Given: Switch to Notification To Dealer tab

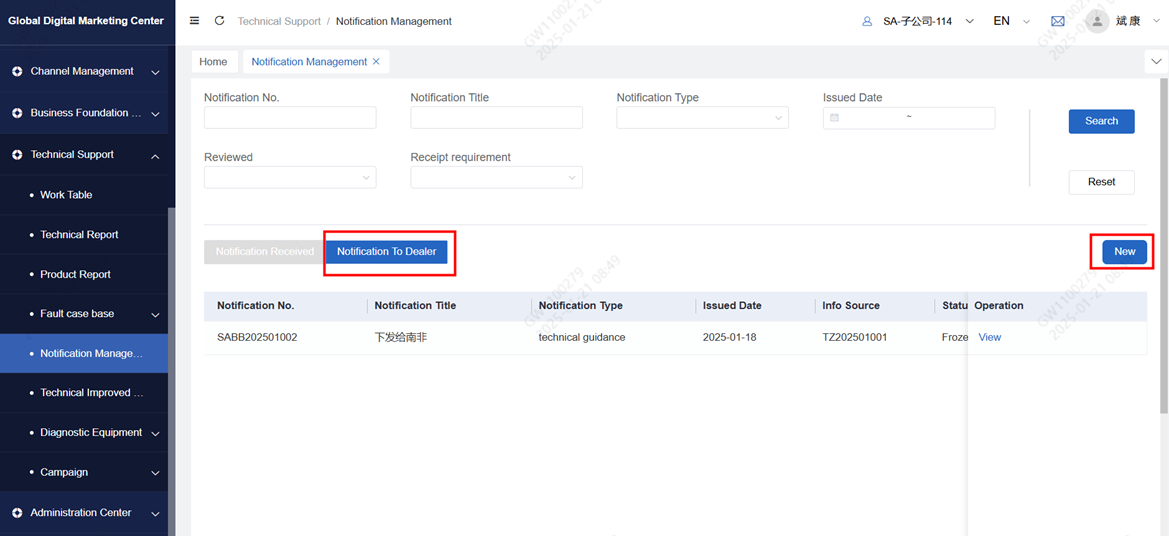Looking at the screenshot, I should click(x=386, y=252).
